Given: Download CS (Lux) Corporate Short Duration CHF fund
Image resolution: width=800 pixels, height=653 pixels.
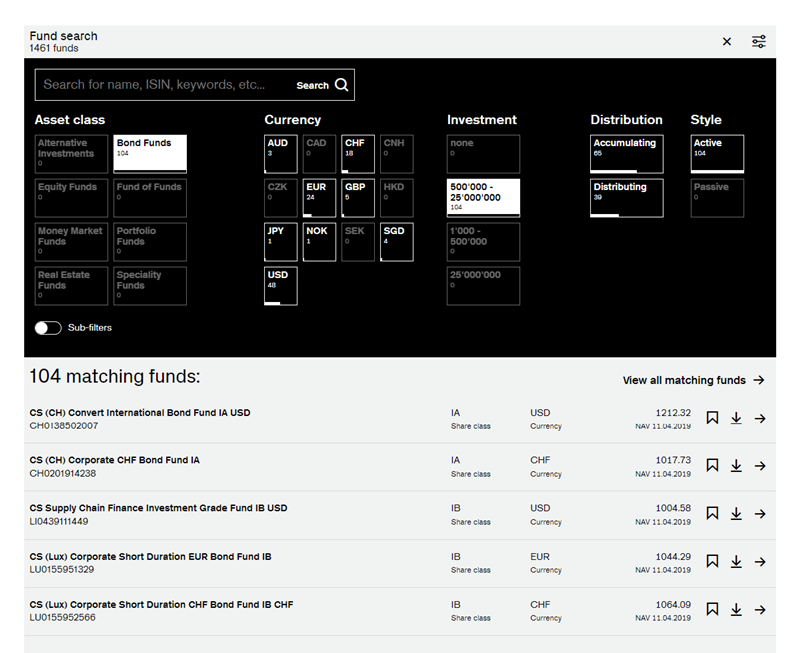Looking at the screenshot, I should (x=736, y=610).
